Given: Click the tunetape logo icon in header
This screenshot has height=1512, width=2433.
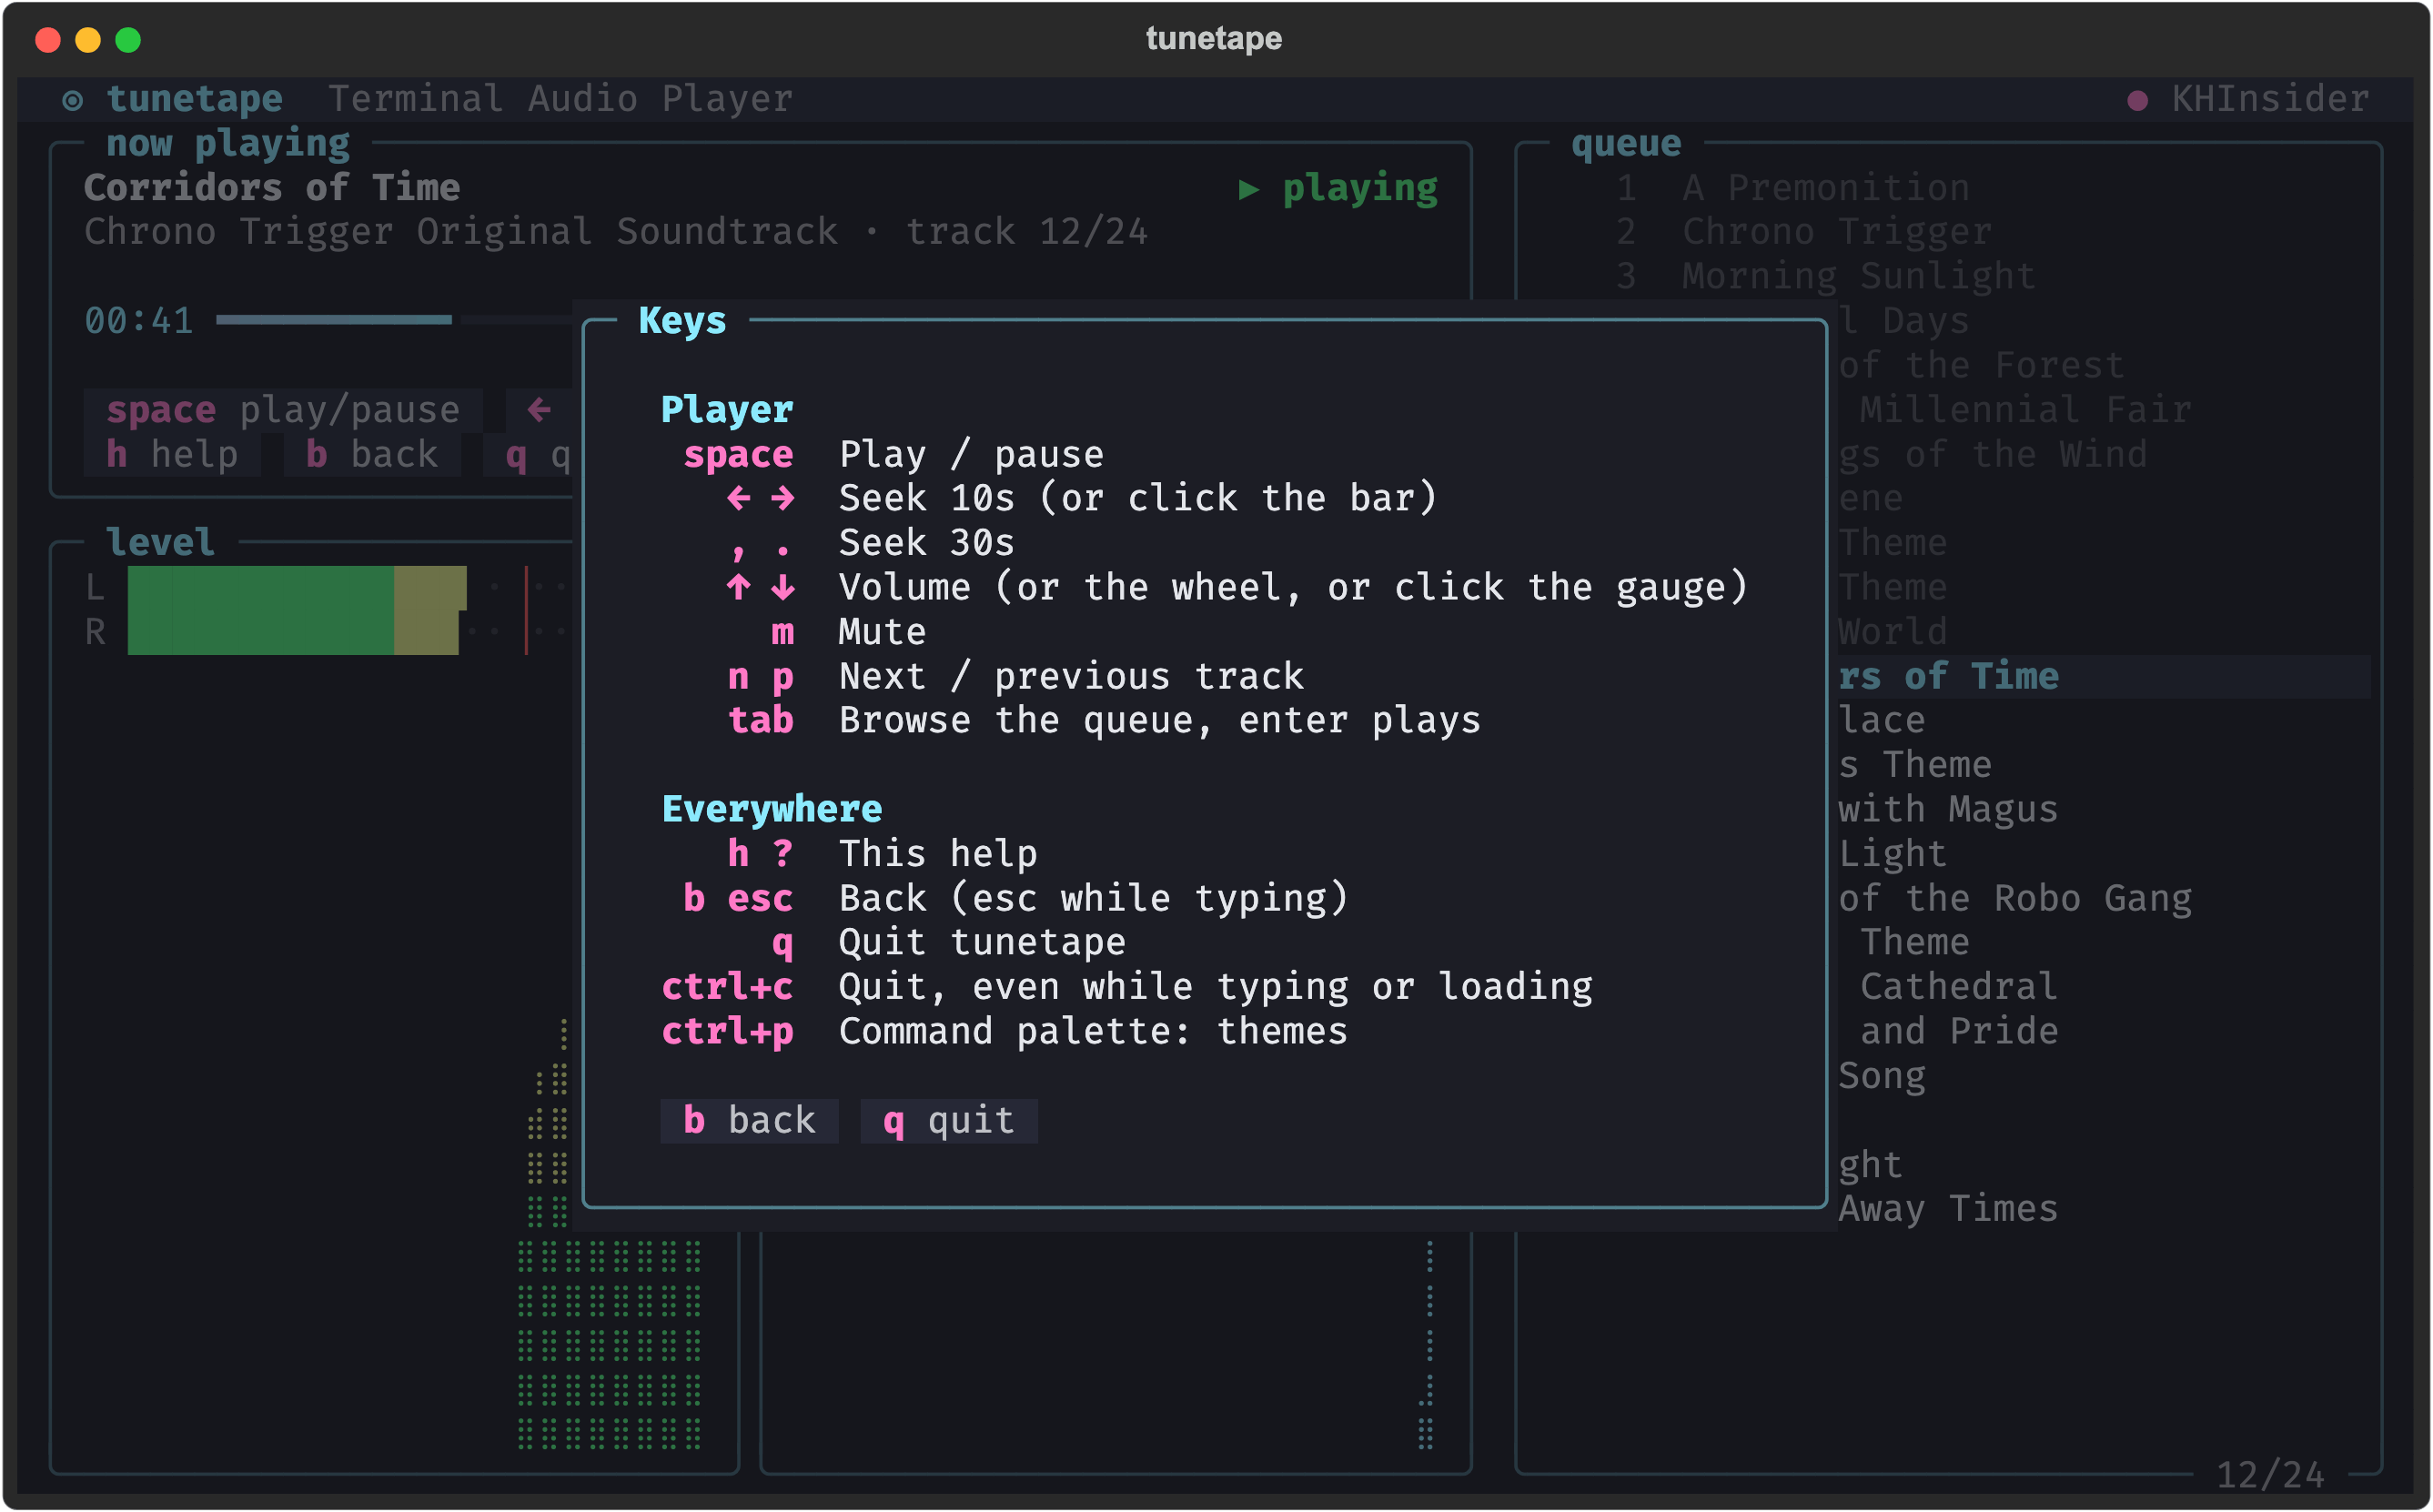Looking at the screenshot, I should [x=73, y=100].
